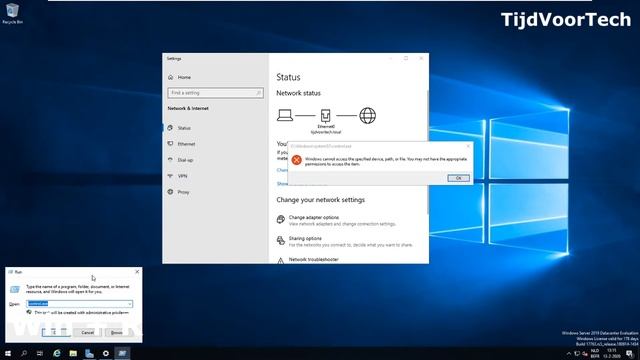
Task: Open the Windows Start menu
Action: coord(8,353)
